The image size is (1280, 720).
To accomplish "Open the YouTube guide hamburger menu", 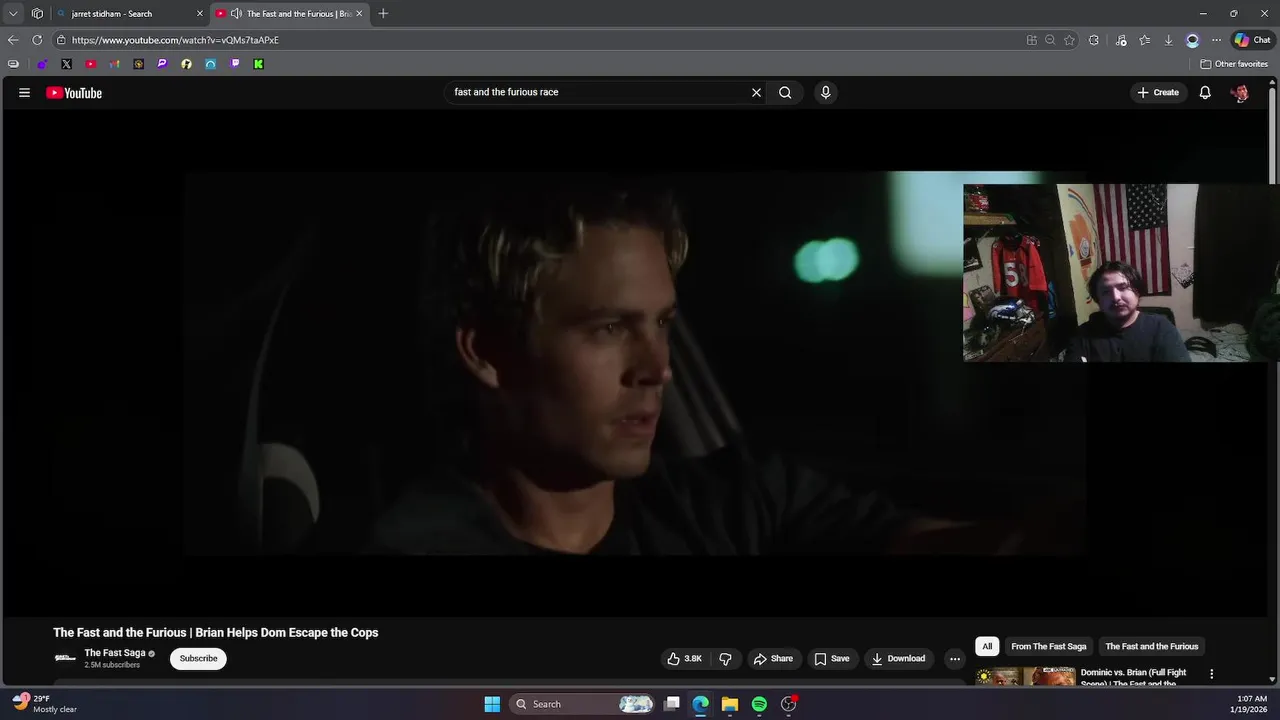I will (24, 93).
